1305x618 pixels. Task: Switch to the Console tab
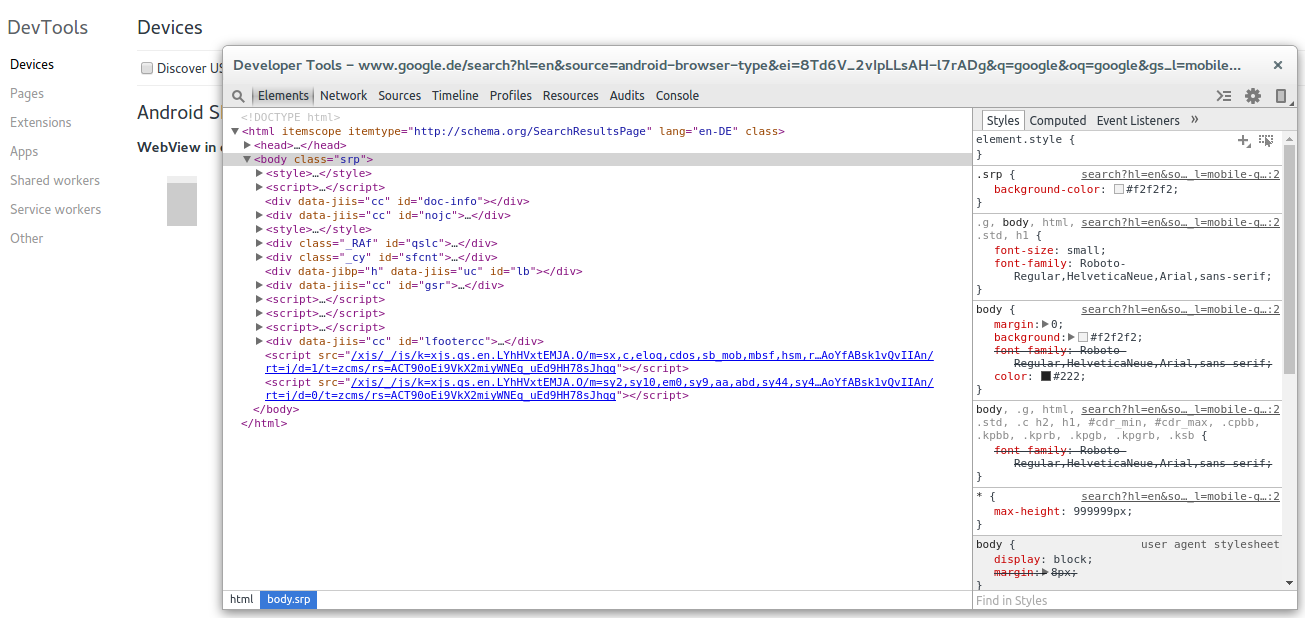point(678,96)
